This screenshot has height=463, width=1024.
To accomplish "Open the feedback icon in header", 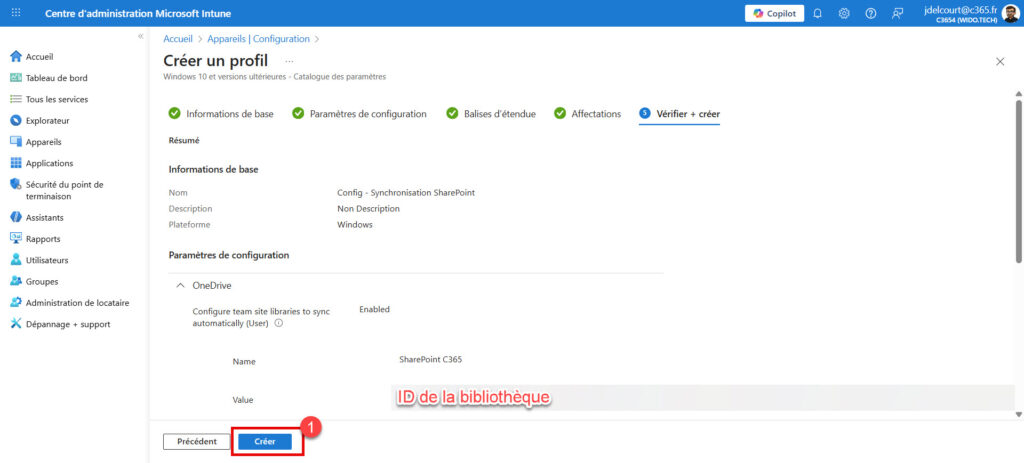I will click(x=897, y=13).
